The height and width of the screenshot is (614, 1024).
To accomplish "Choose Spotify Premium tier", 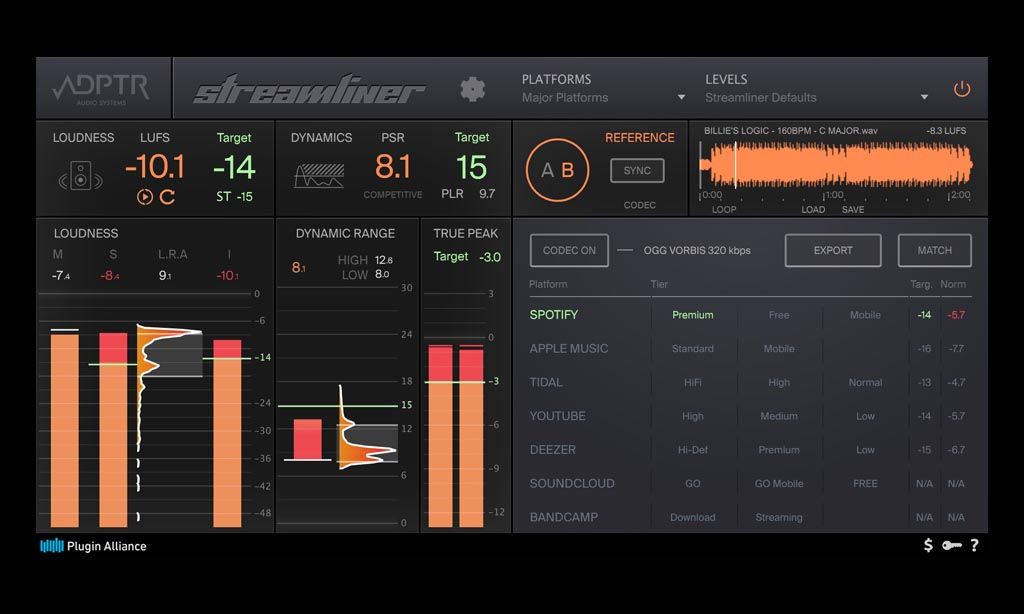I will (693, 315).
